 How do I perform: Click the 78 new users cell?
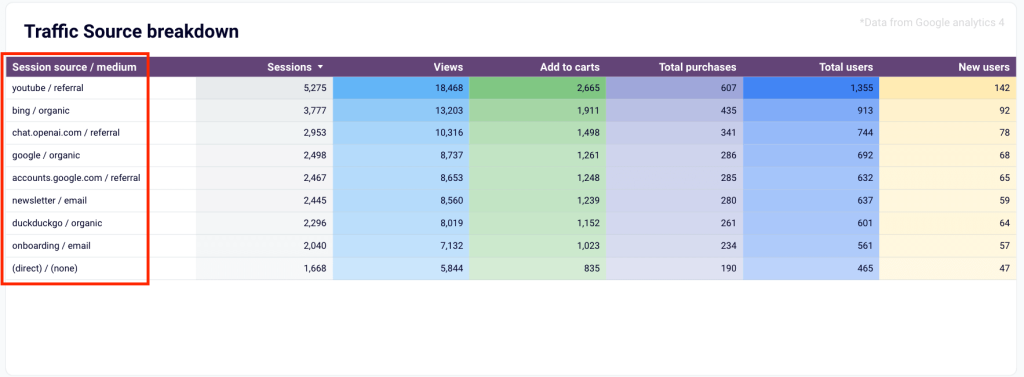tap(948, 133)
